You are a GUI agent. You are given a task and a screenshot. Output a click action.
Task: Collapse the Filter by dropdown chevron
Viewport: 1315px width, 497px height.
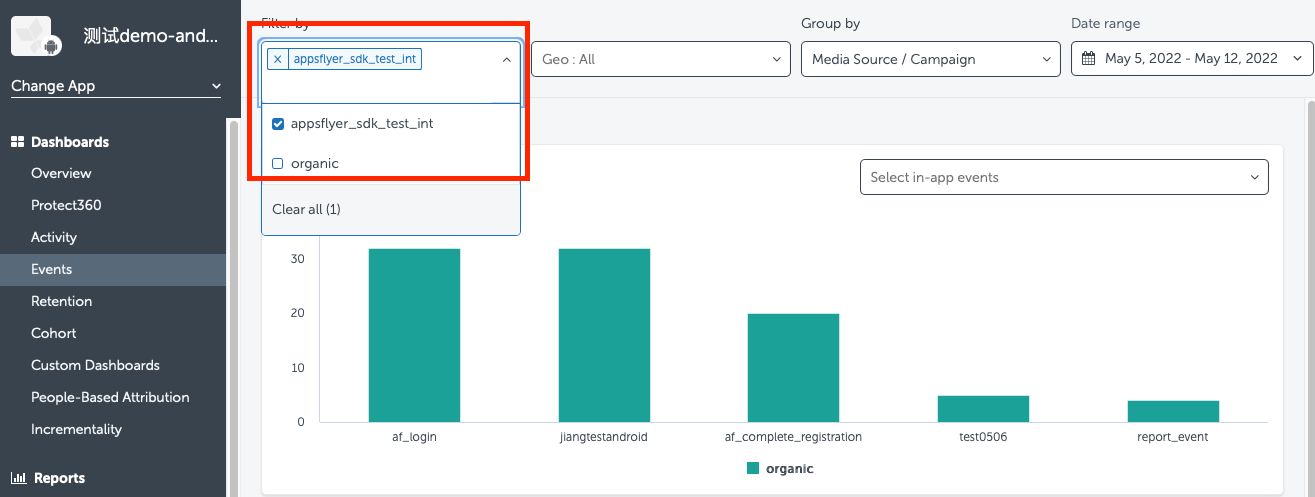pos(506,60)
